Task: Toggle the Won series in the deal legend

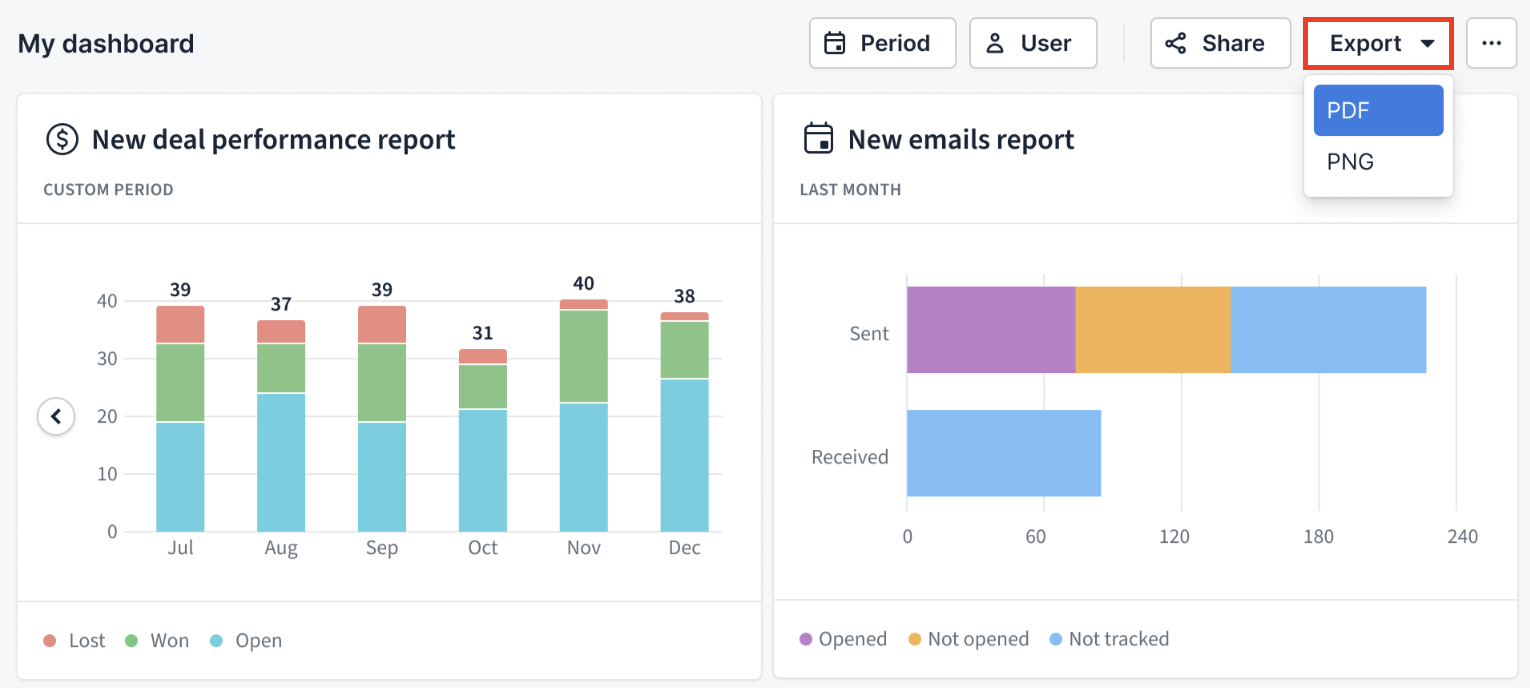Action: pyautogui.click(x=157, y=639)
